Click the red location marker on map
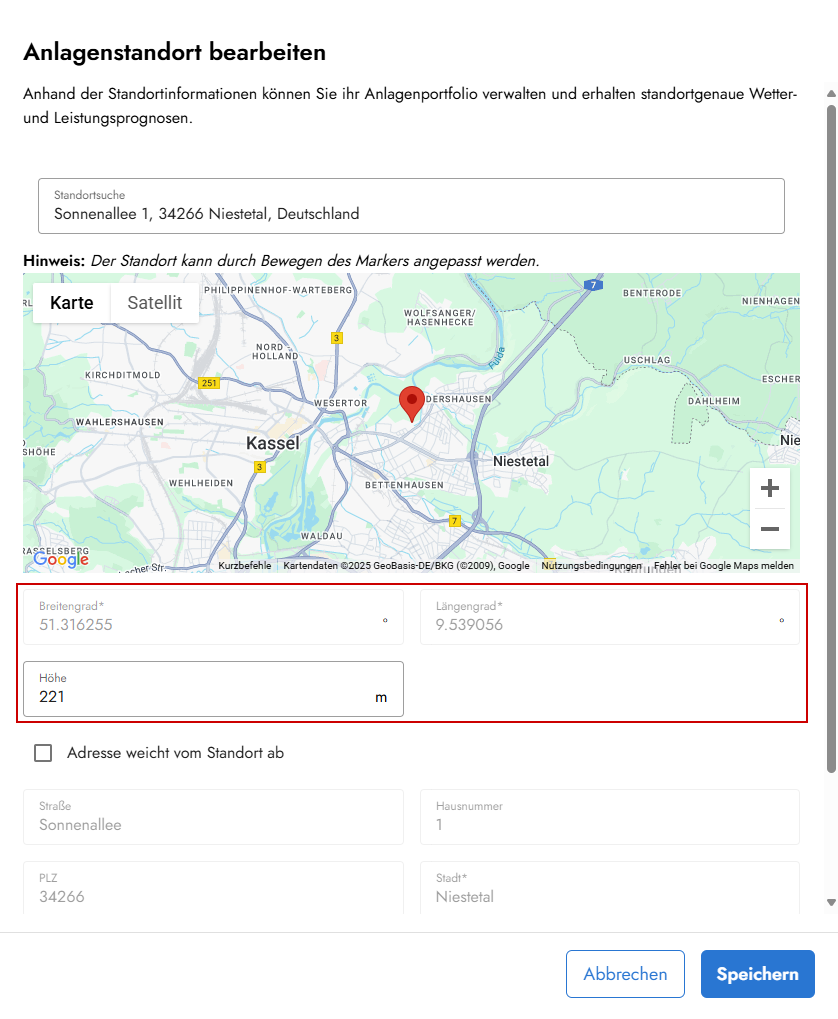This screenshot has height=1019, width=838. (411, 403)
